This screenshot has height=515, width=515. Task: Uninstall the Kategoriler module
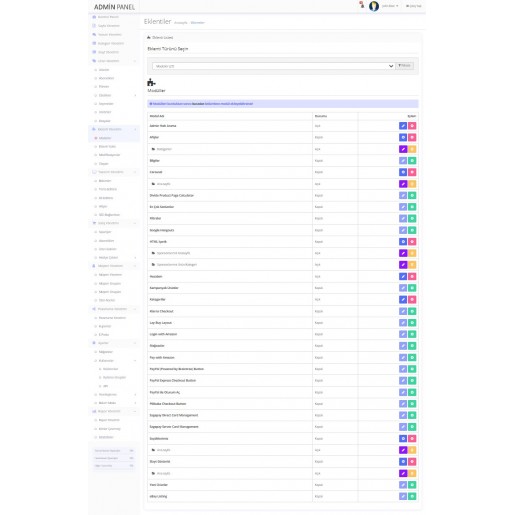[412, 299]
